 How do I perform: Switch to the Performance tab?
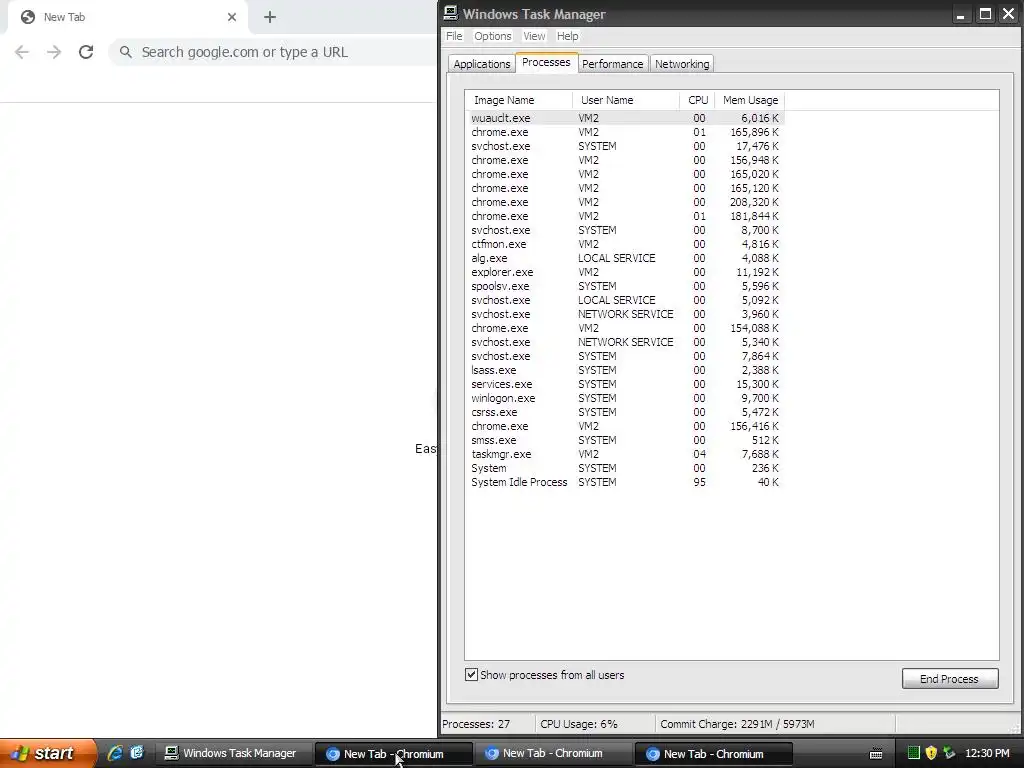[x=613, y=63]
